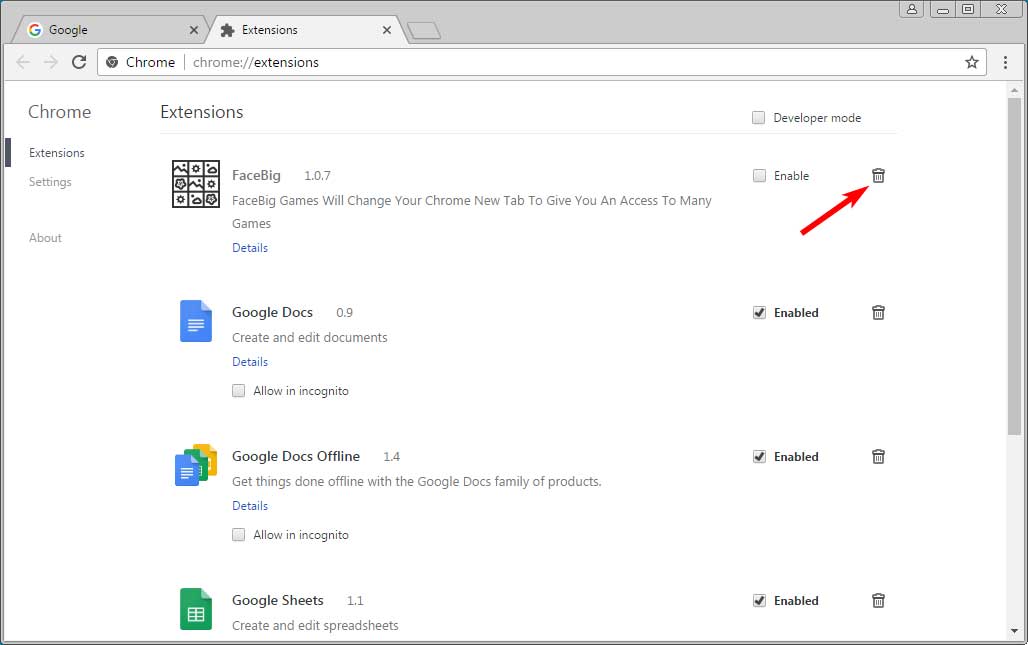
Task: Enable the FaceBig extension
Action: (758, 175)
